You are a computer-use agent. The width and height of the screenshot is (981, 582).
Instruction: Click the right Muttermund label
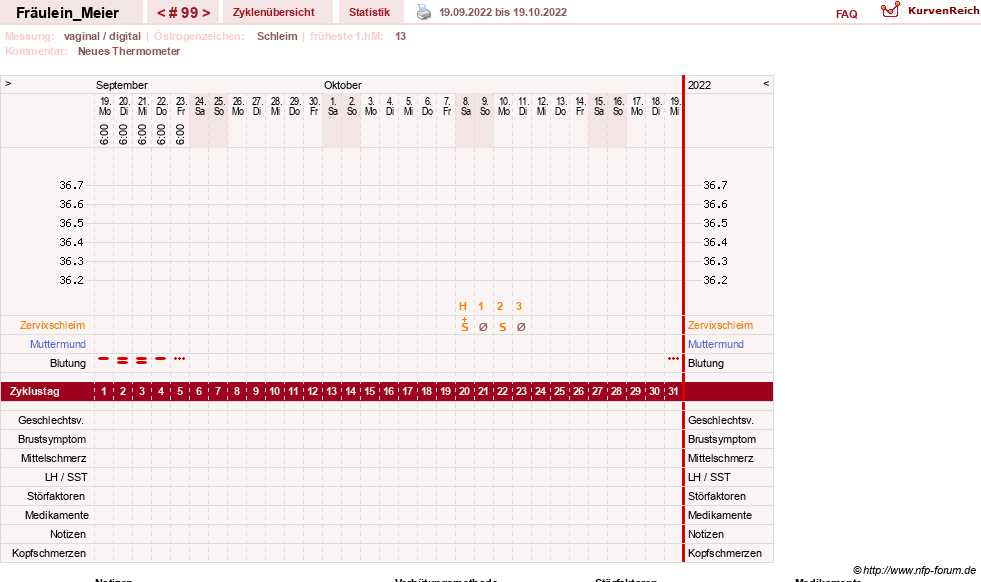click(x=716, y=344)
